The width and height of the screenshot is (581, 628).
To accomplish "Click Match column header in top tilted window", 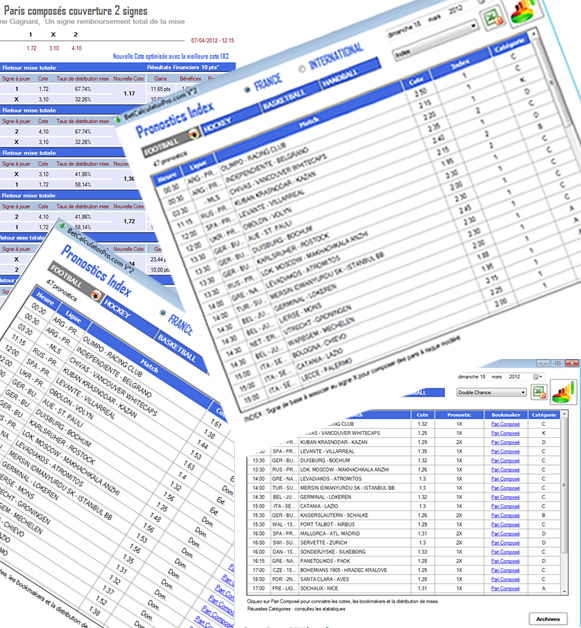I will [308, 121].
